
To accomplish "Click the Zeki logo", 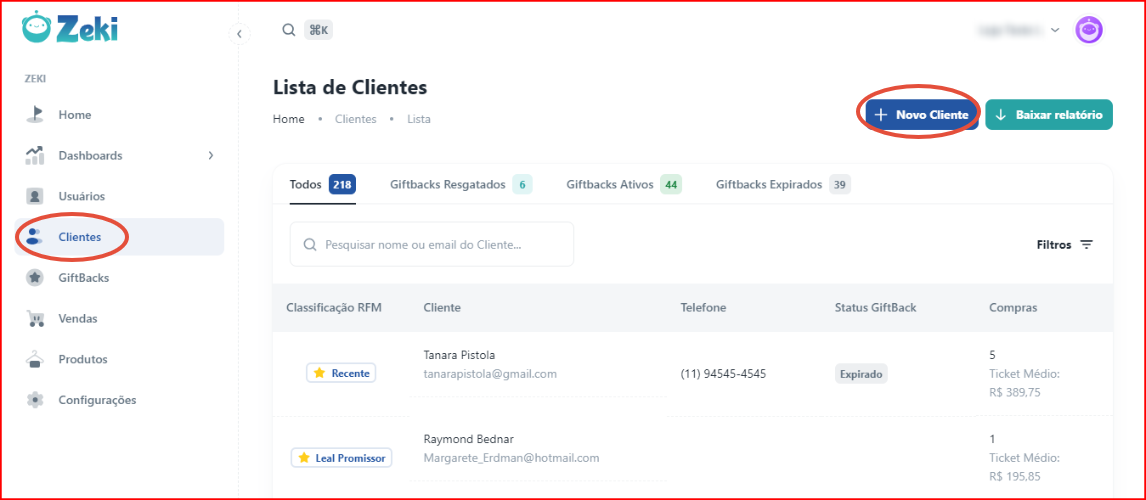I will coord(69,28).
